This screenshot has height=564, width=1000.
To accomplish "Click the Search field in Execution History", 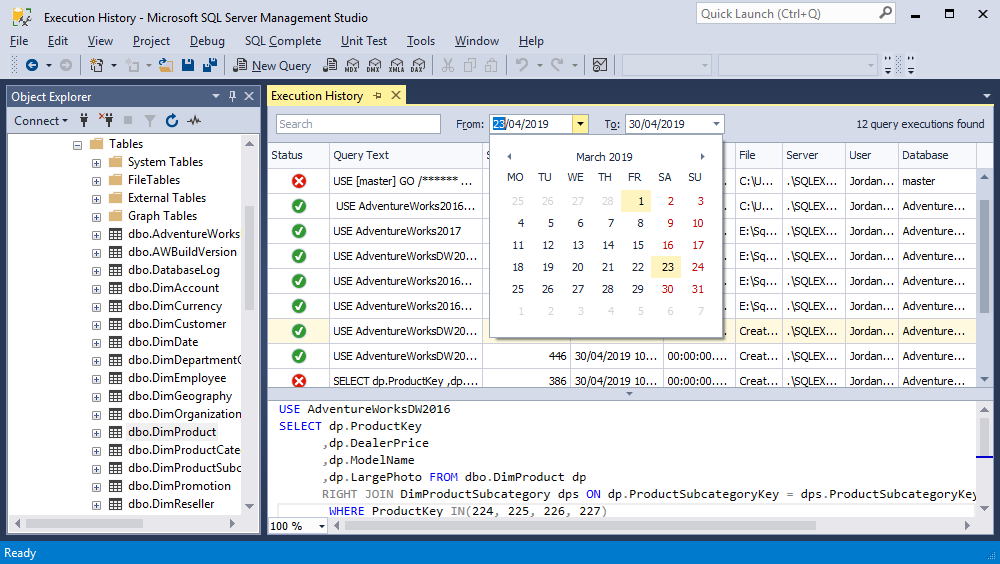I will (x=358, y=124).
